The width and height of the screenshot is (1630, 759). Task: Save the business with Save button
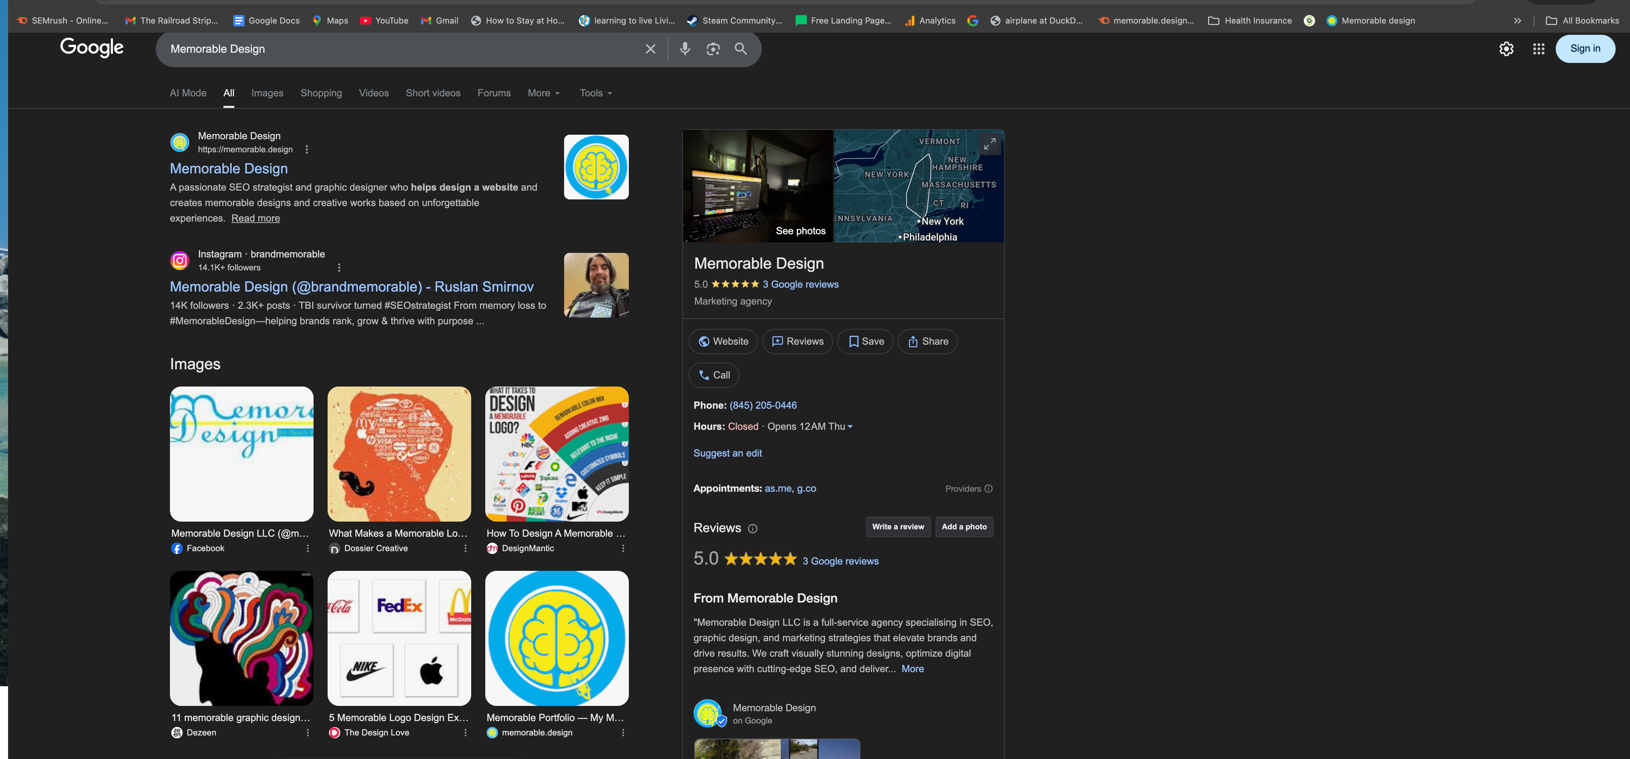tap(865, 342)
